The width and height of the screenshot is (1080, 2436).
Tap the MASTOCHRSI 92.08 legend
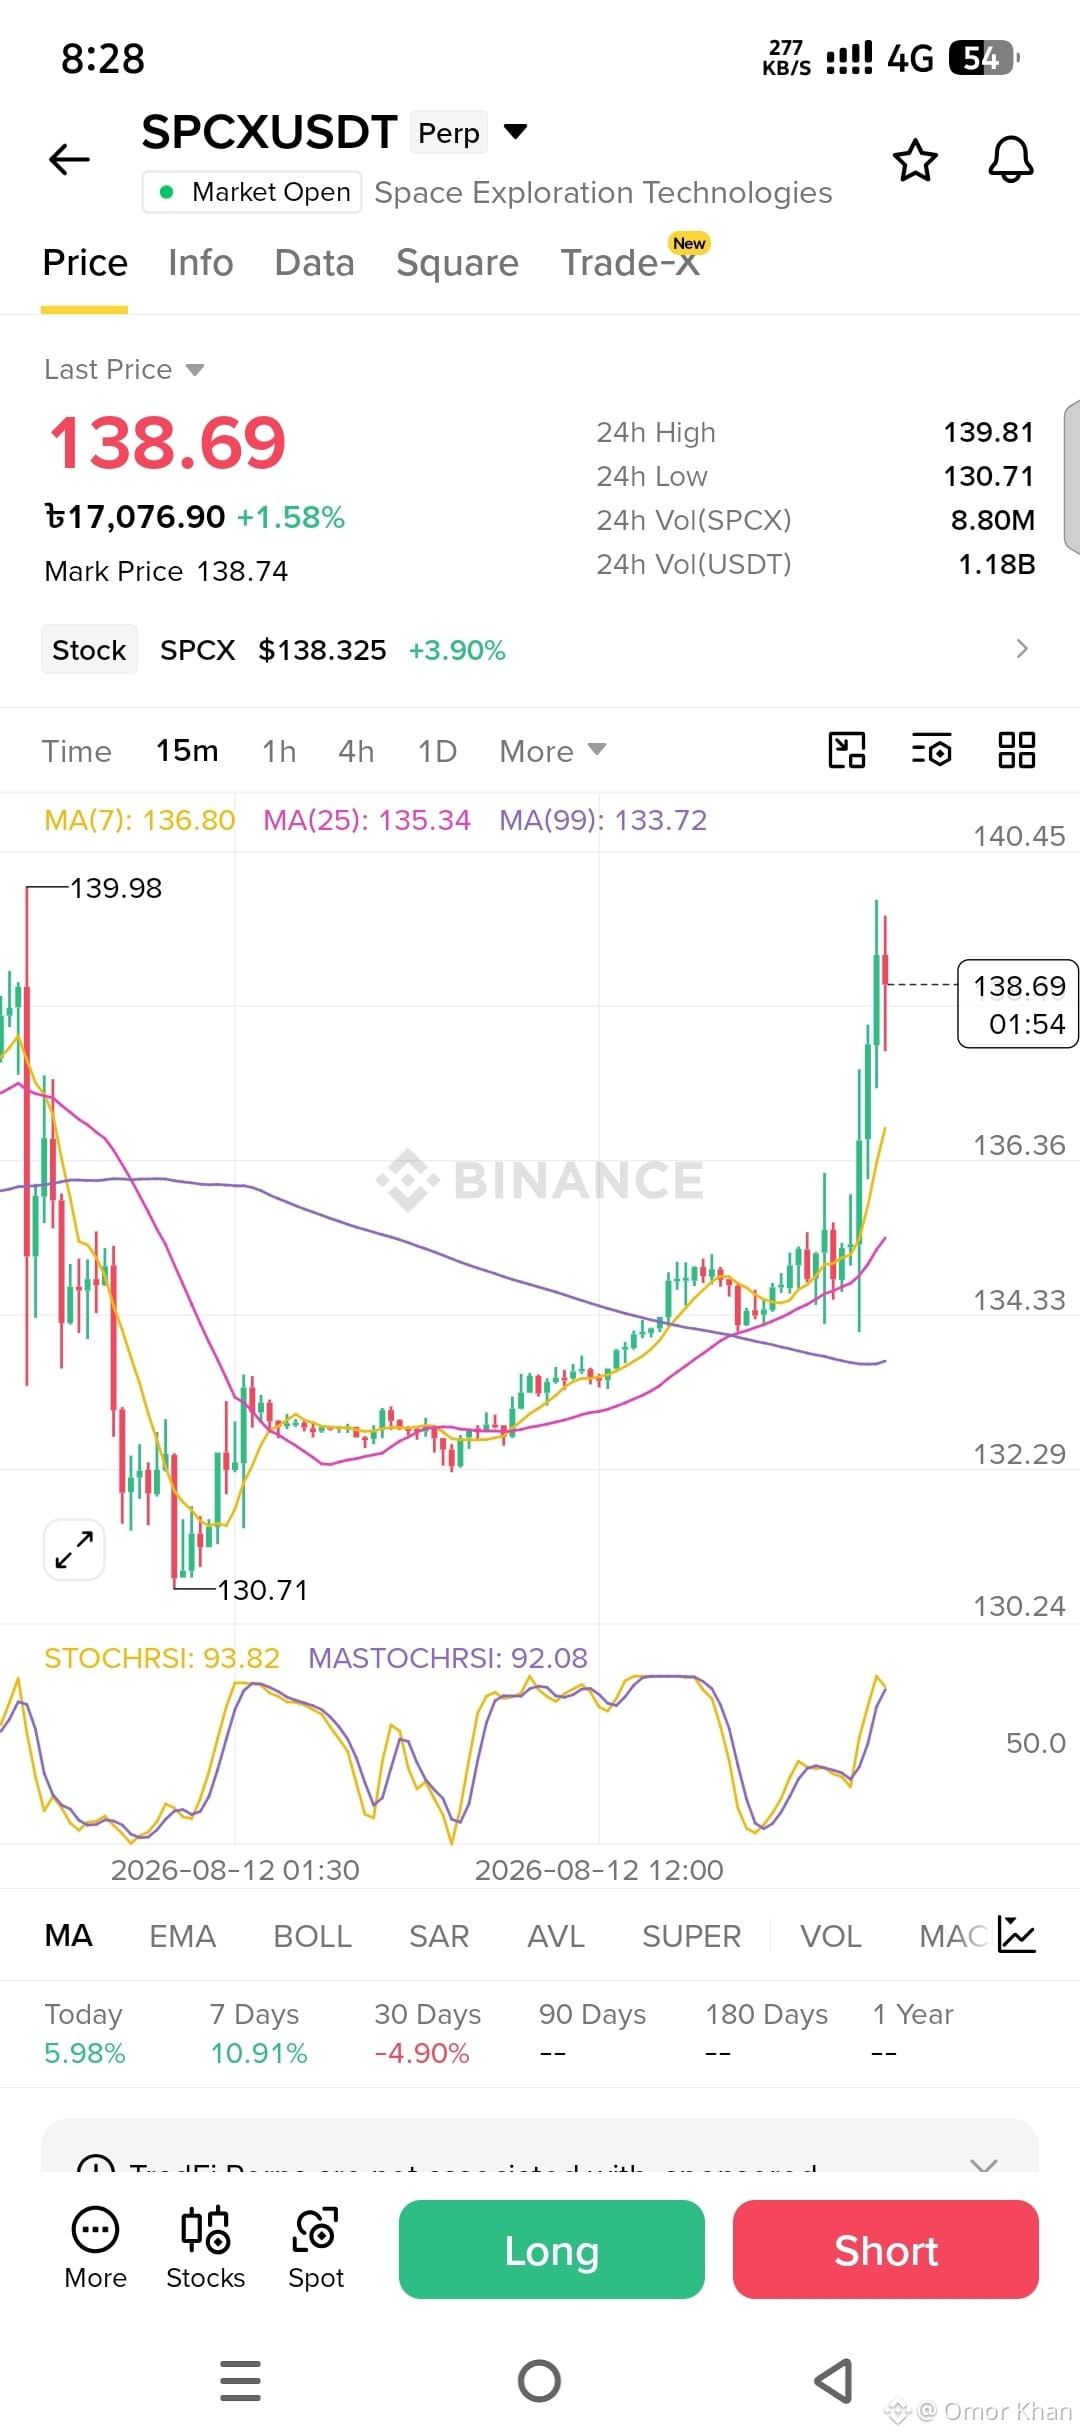448,1658
